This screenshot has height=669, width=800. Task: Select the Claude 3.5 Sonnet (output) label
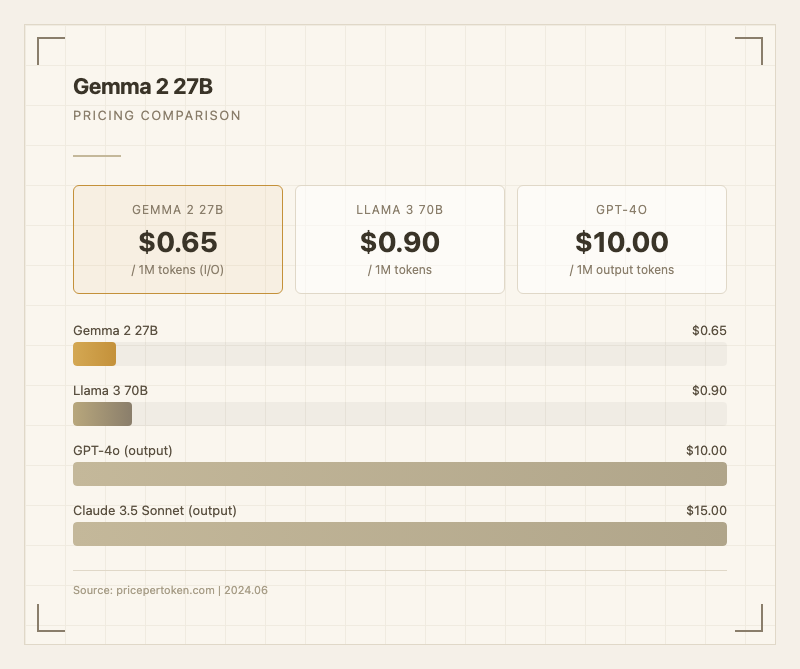(155, 511)
